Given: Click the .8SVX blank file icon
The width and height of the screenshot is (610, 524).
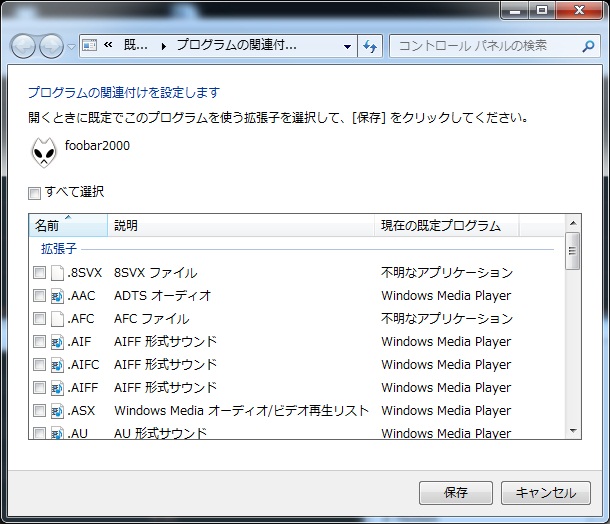Looking at the screenshot, I should tap(57, 273).
